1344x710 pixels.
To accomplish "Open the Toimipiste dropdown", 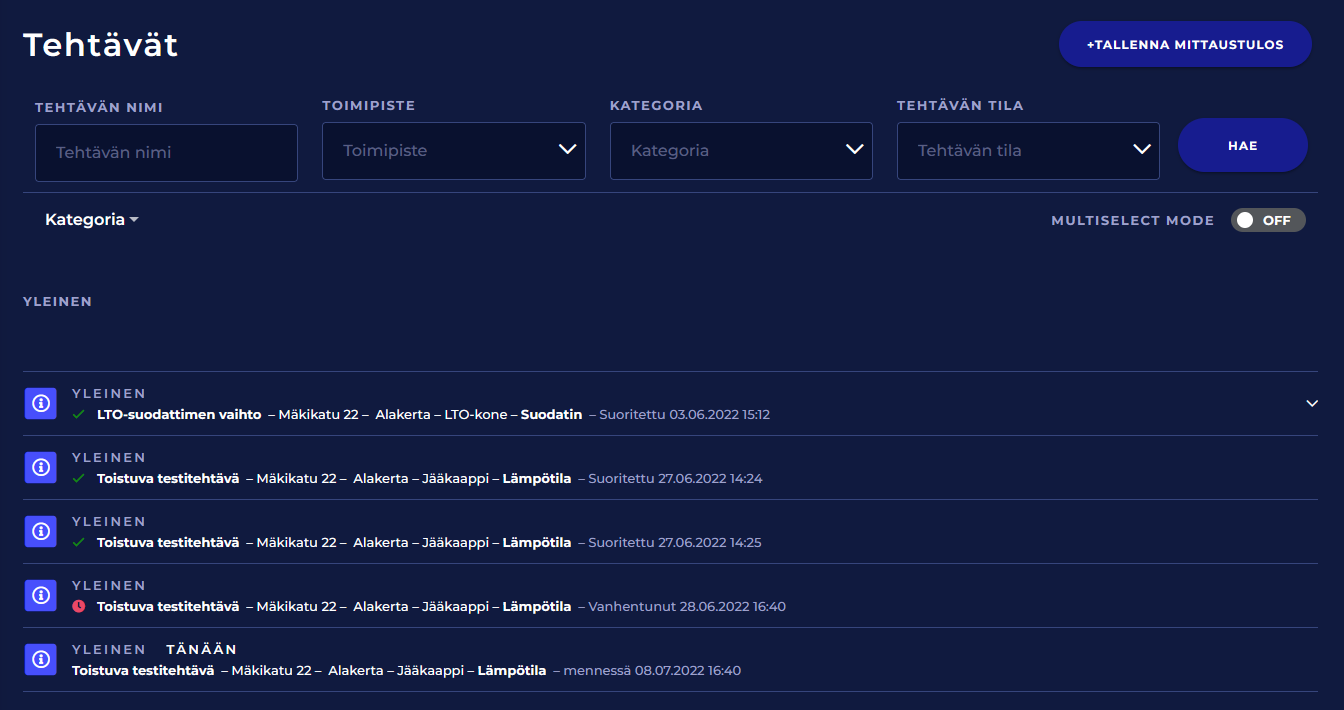I will 453,151.
